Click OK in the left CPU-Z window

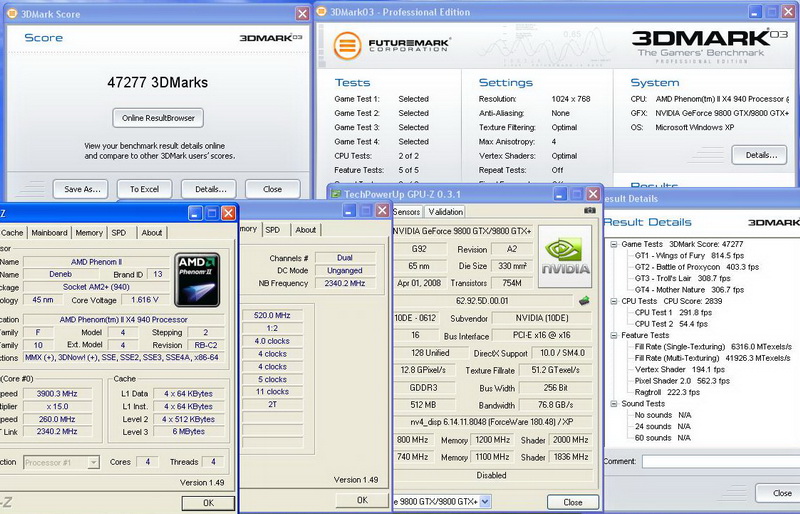coord(208,503)
